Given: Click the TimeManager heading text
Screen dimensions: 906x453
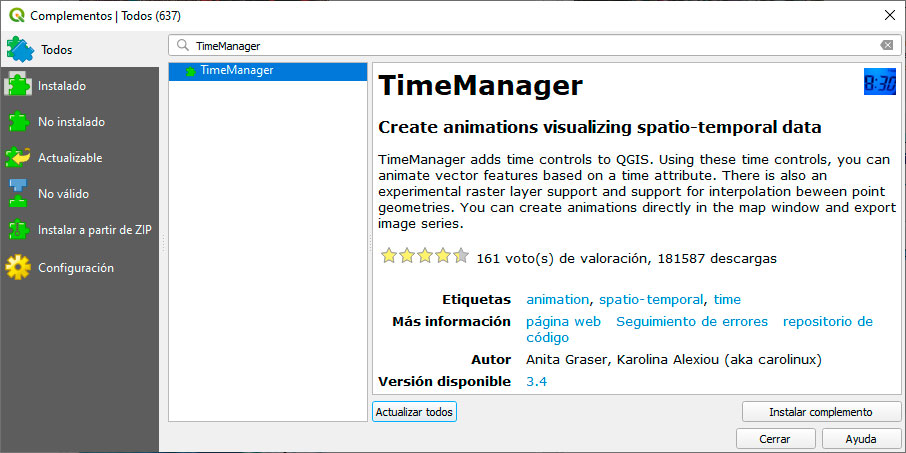Looking at the screenshot, I should pos(480,86).
